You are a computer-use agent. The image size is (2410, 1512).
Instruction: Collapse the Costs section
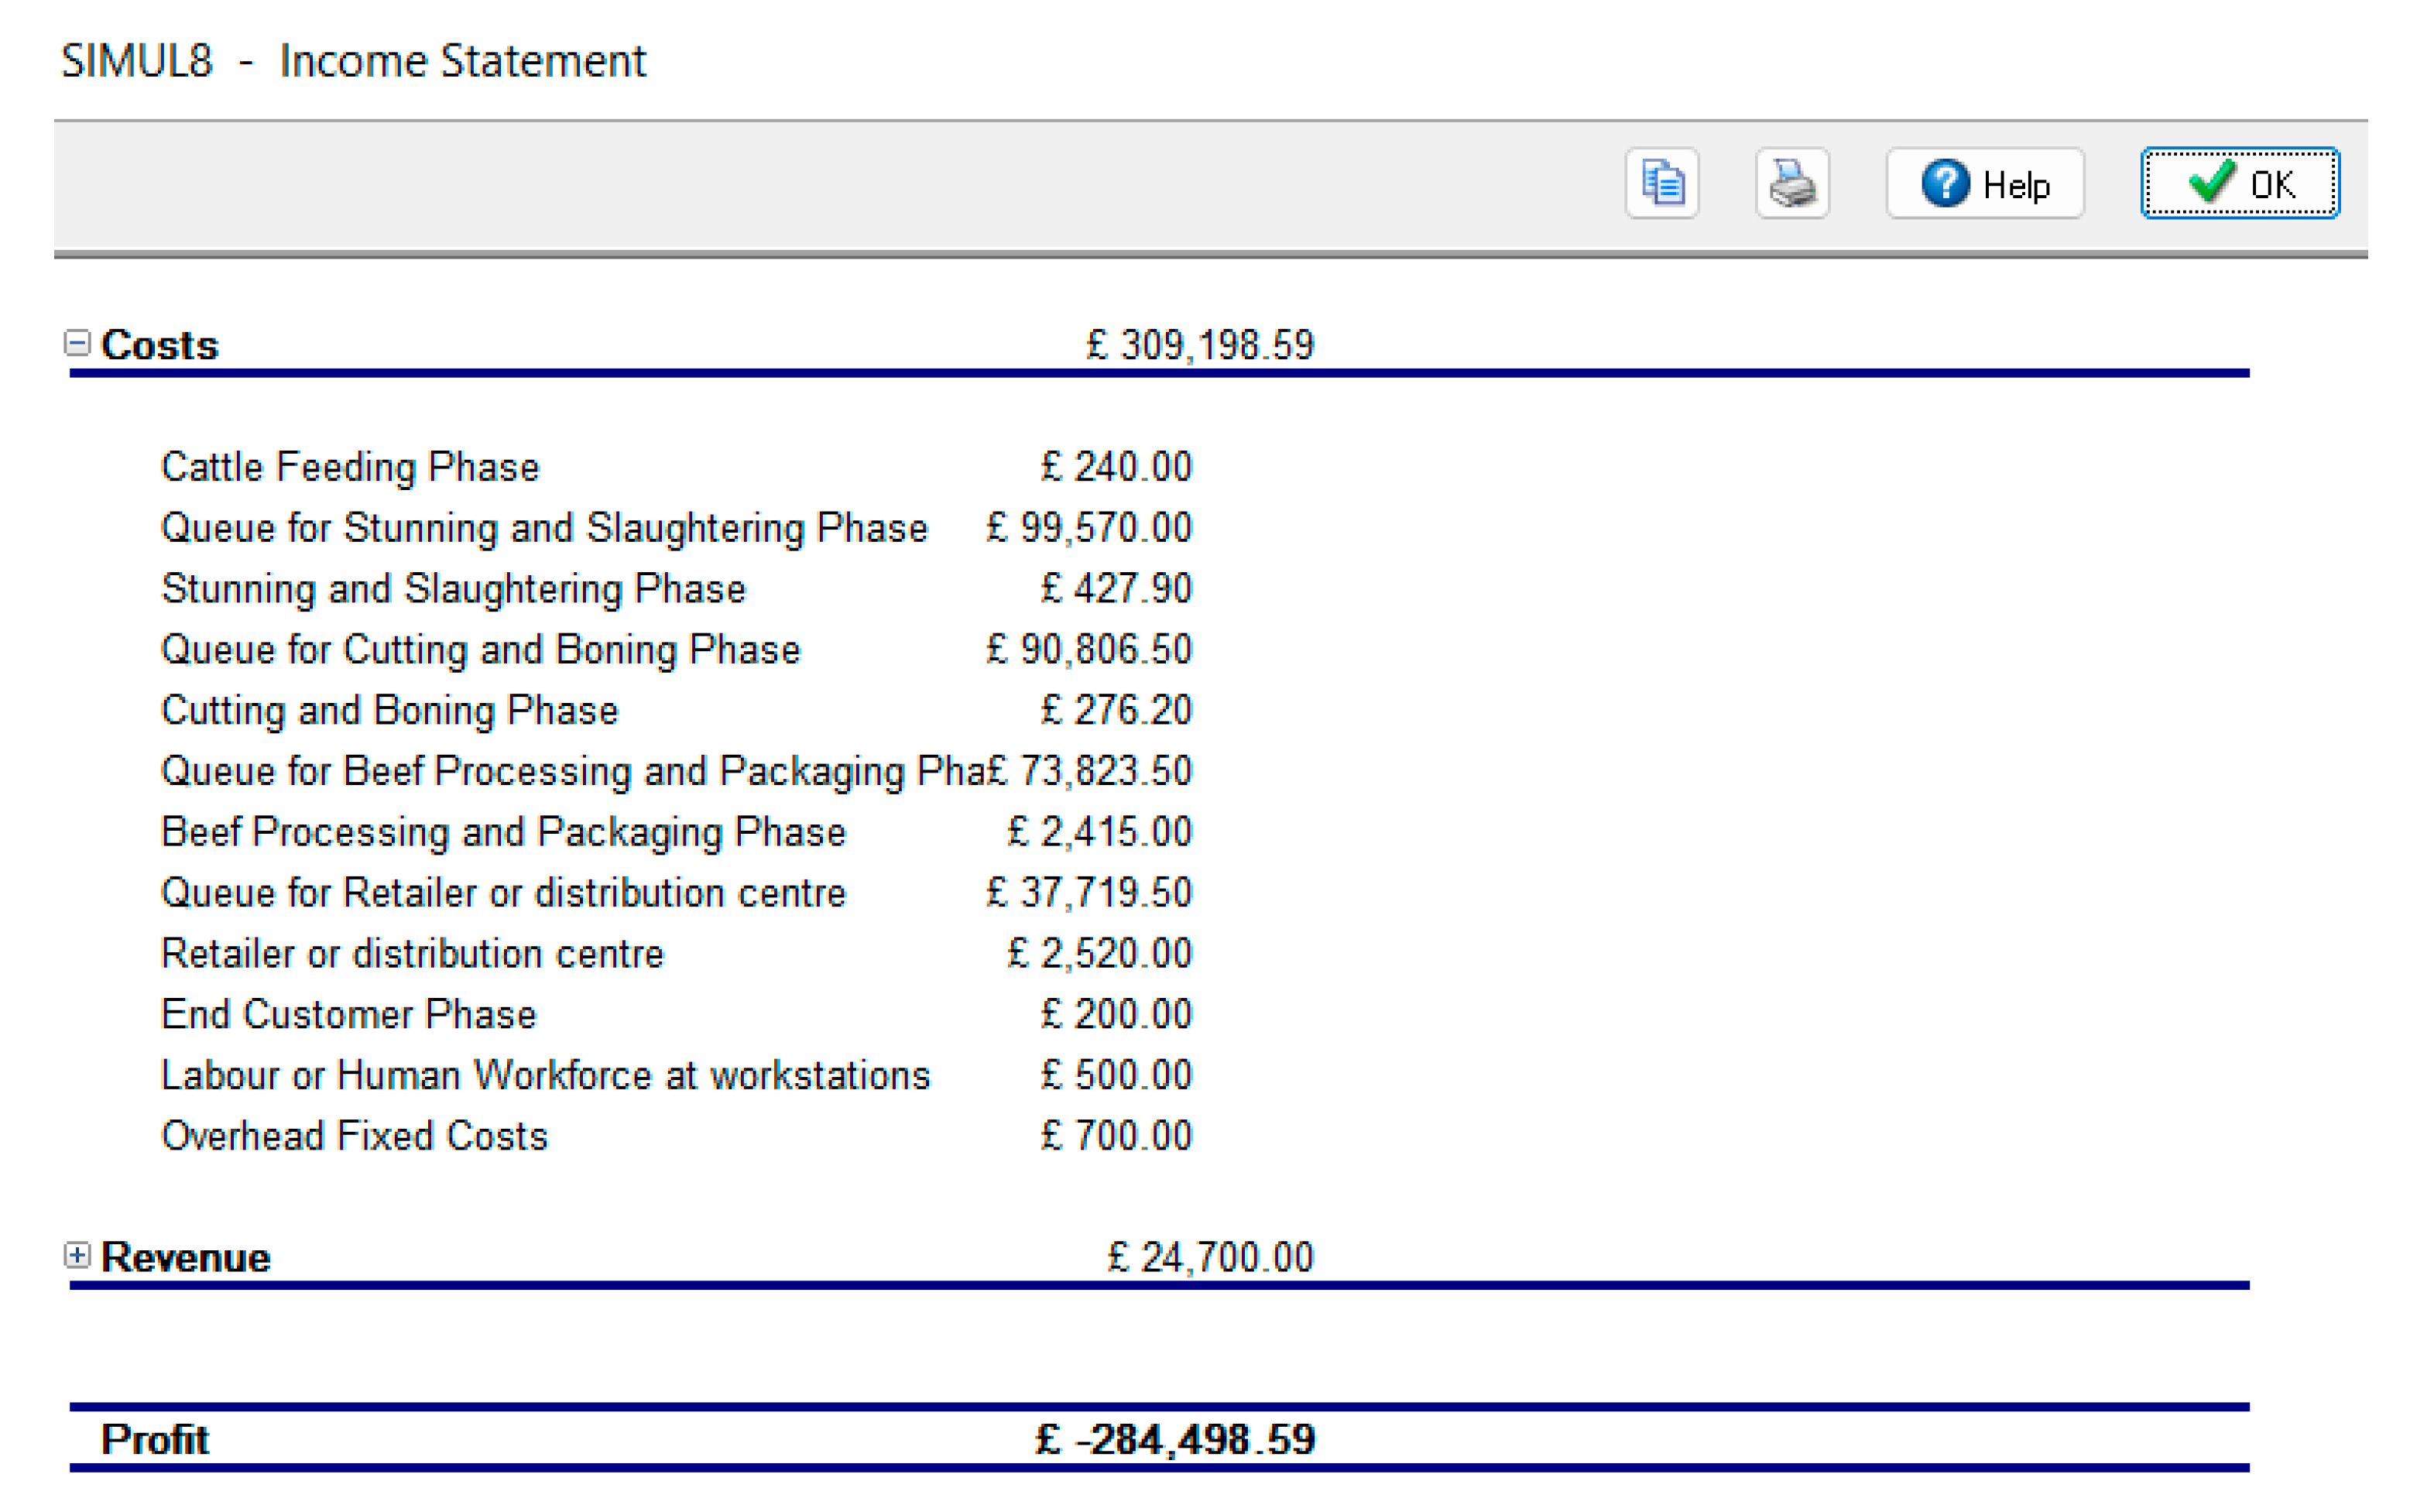coord(77,343)
